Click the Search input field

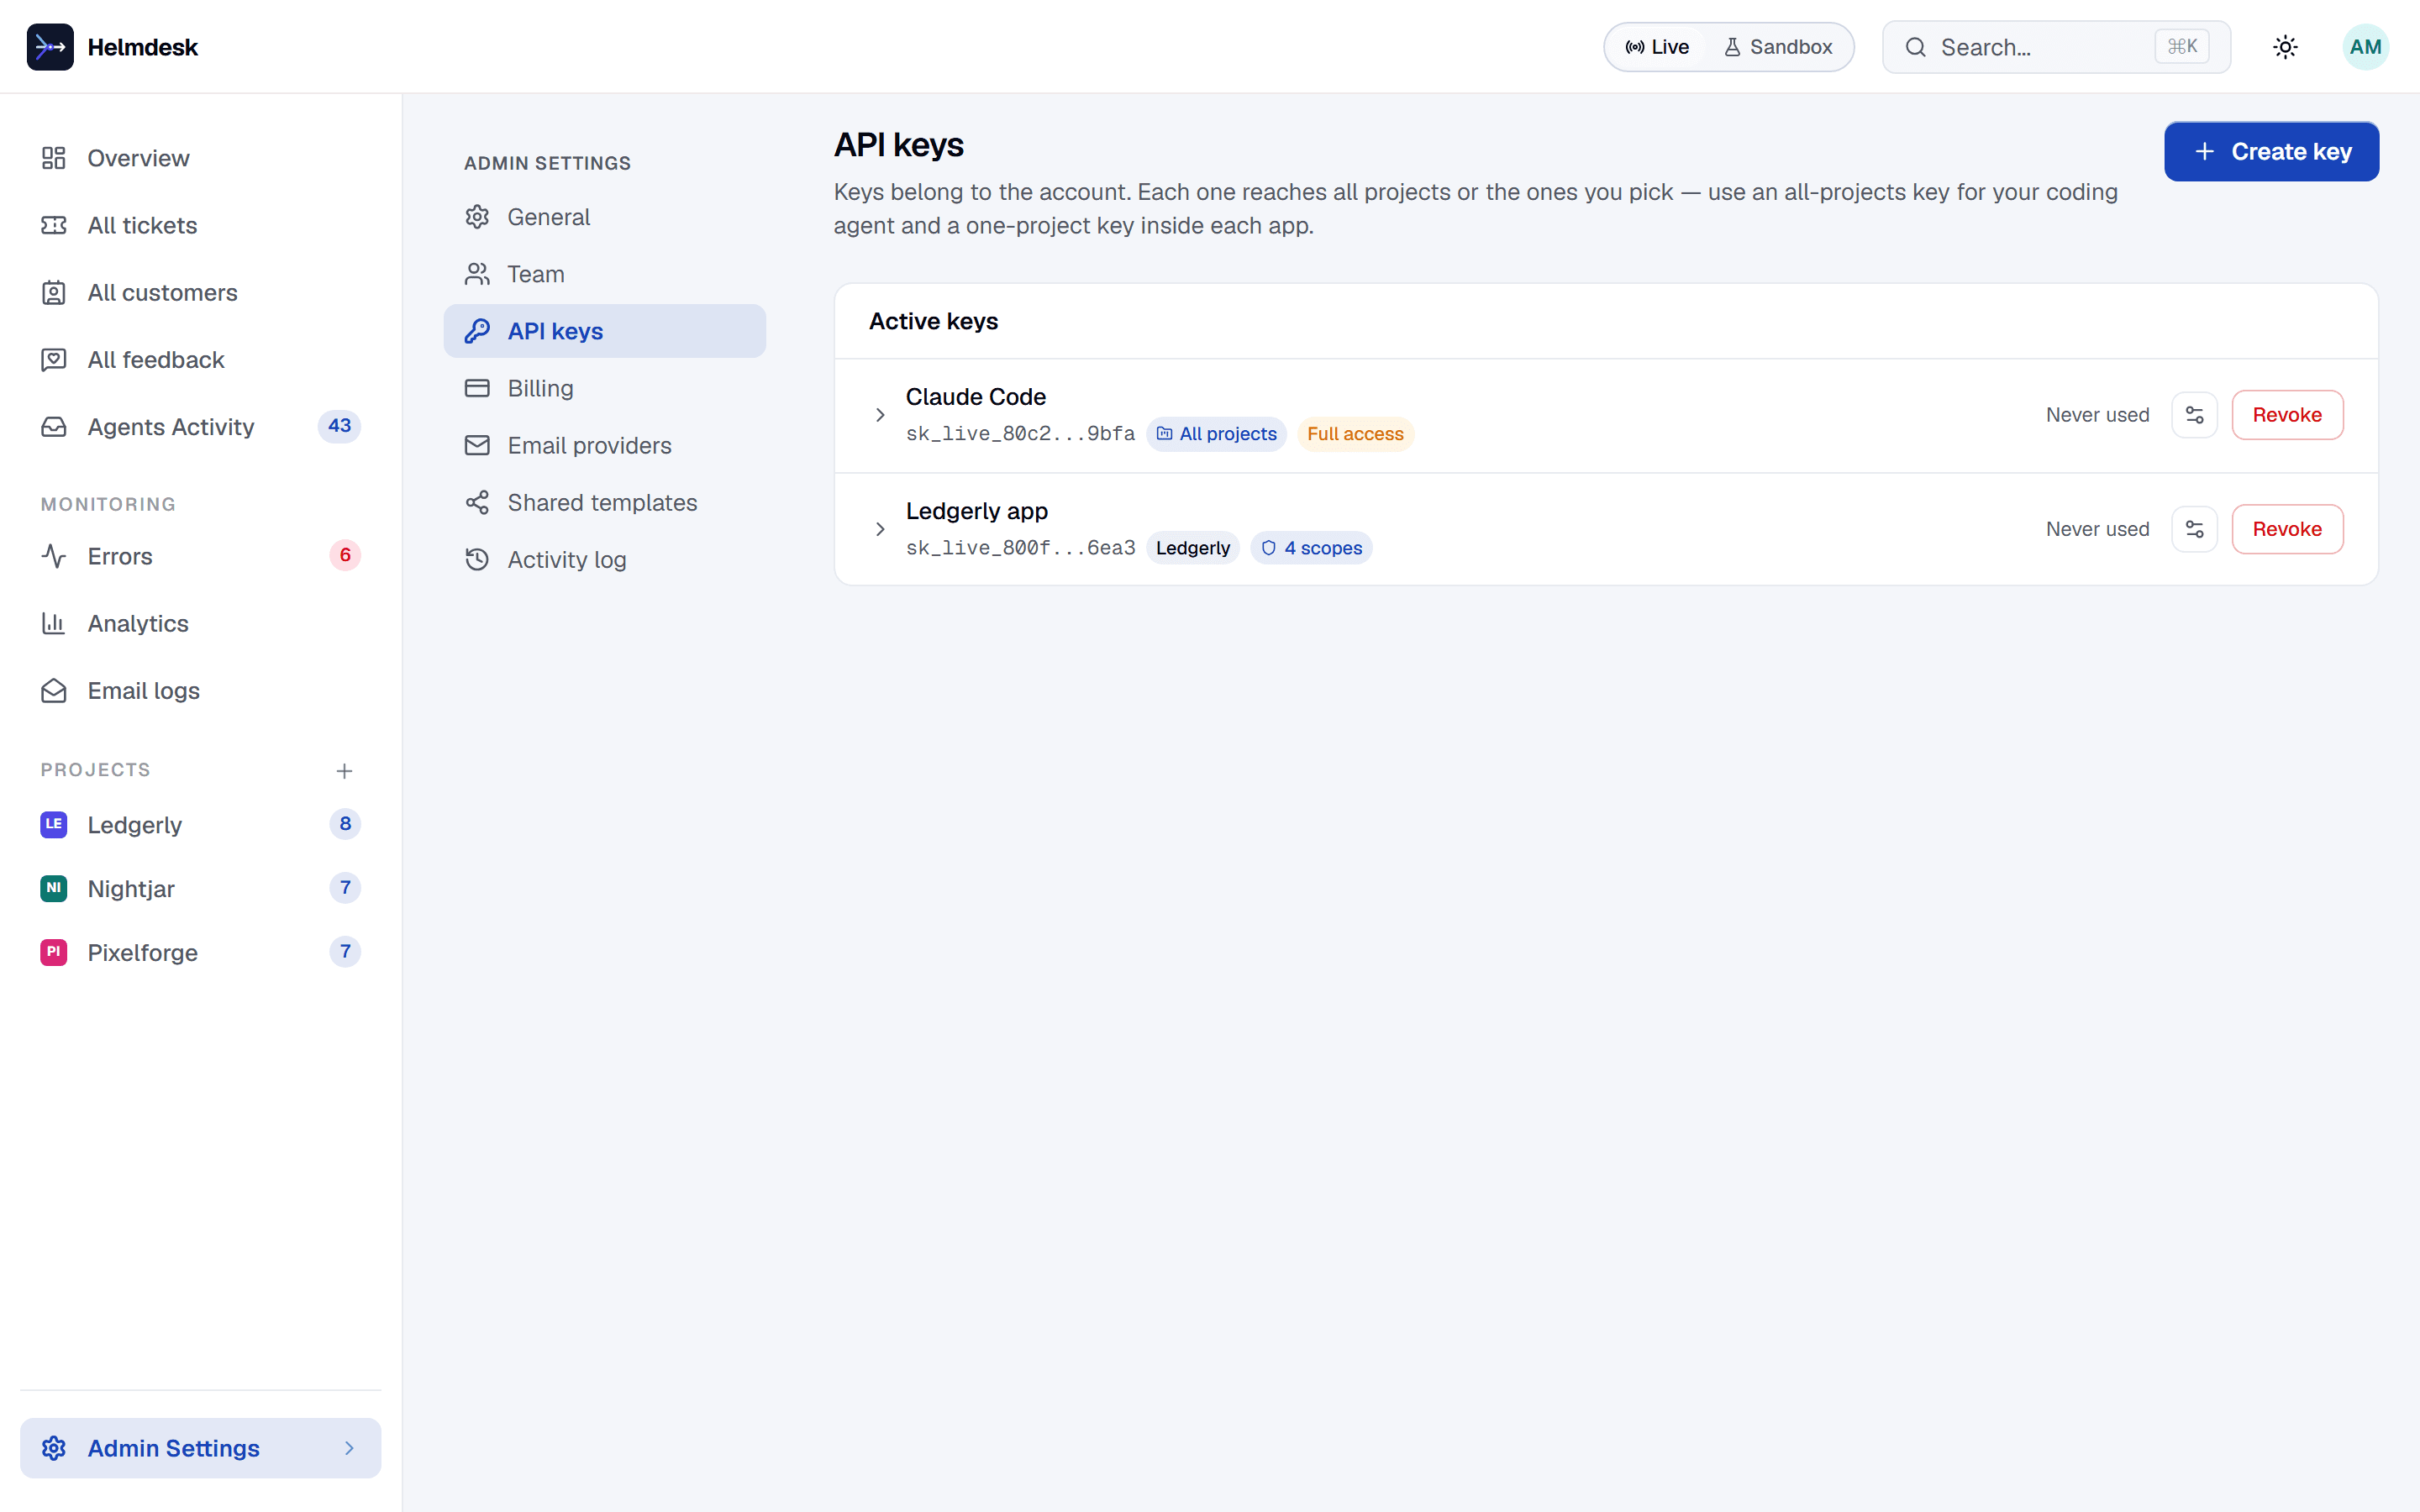2056,47
